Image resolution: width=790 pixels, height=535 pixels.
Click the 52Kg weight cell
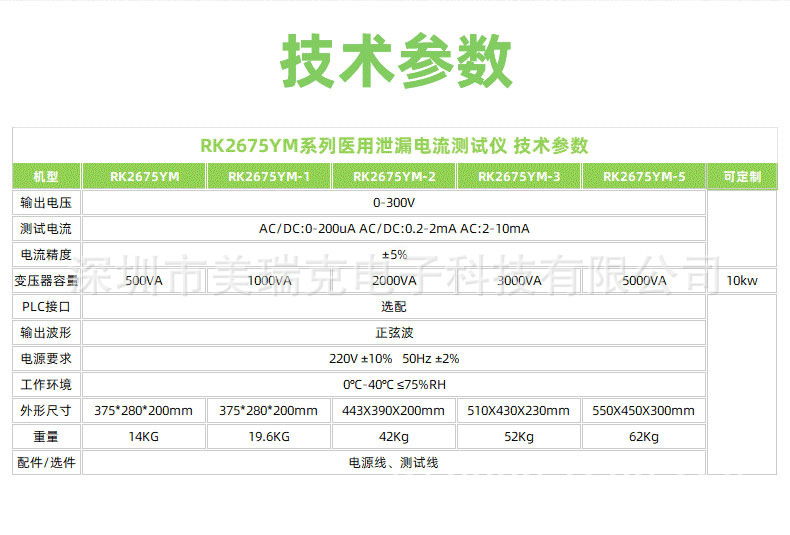(519, 437)
